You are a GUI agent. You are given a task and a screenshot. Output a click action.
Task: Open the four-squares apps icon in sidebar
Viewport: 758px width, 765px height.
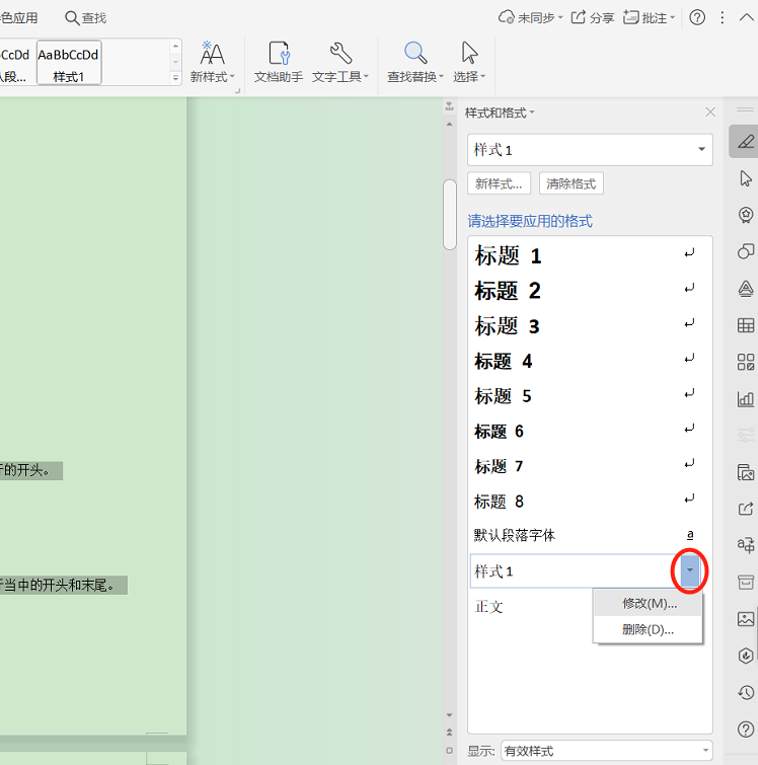745,362
